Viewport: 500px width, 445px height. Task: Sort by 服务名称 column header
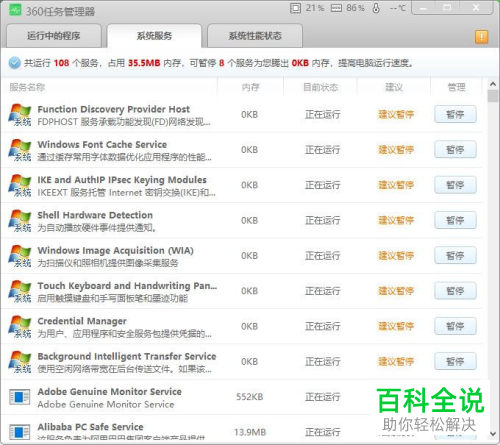click(x=27, y=87)
